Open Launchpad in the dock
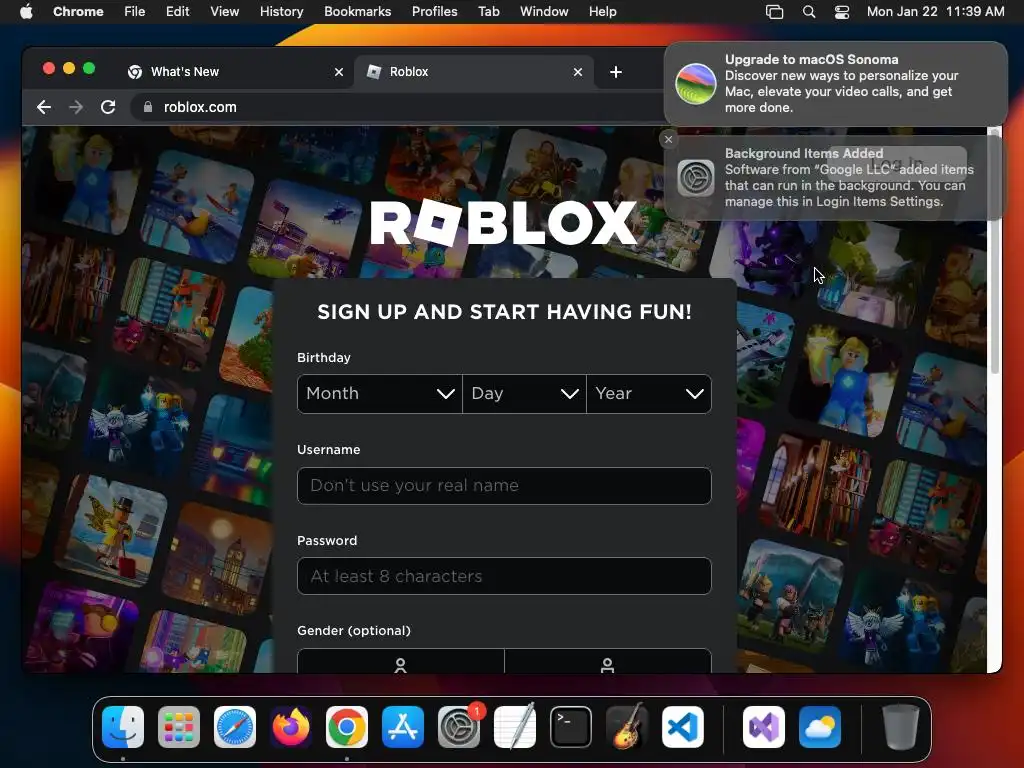The height and width of the screenshot is (768, 1024). click(179, 727)
